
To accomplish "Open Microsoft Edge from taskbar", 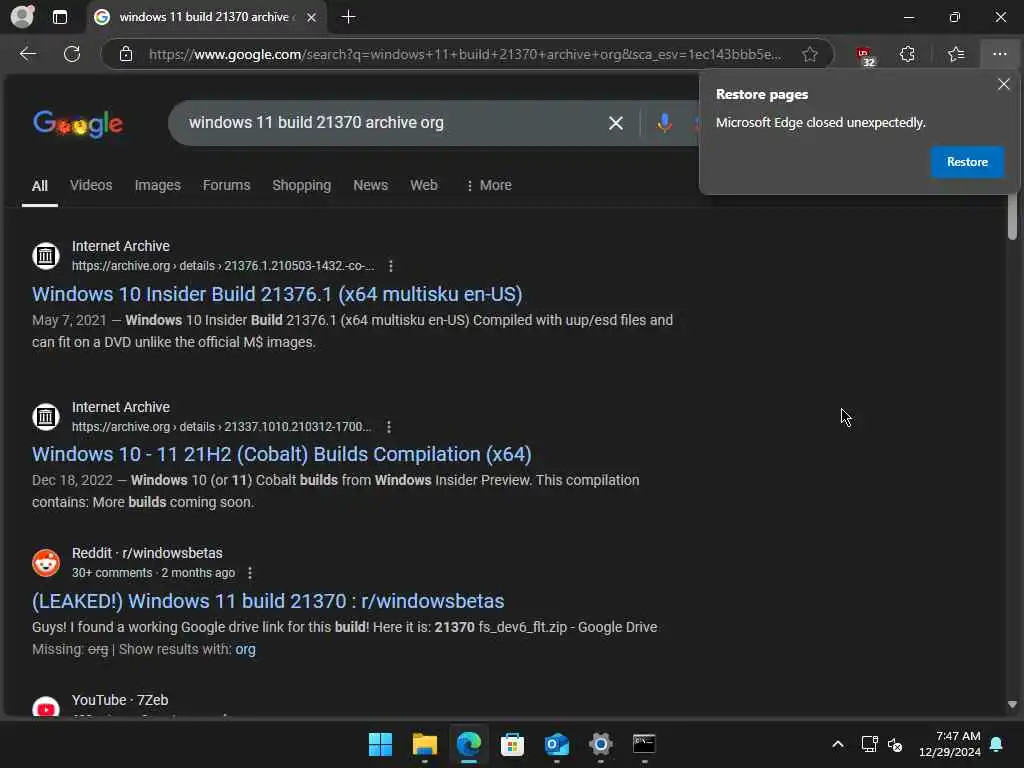I will tap(468, 744).
